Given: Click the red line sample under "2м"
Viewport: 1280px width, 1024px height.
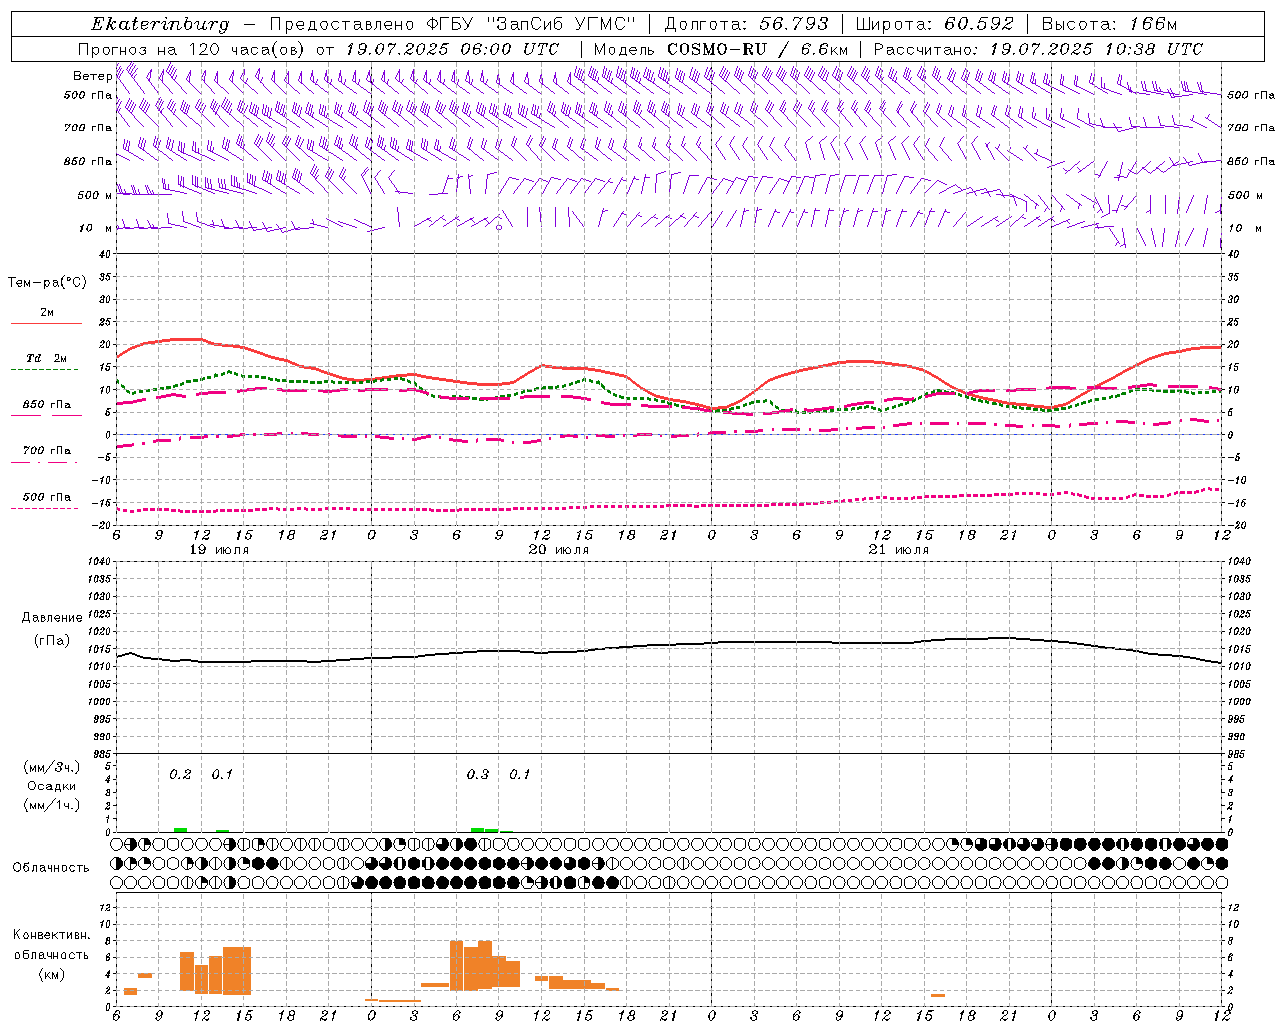Looking at the screenshot, I should (46, 324).
